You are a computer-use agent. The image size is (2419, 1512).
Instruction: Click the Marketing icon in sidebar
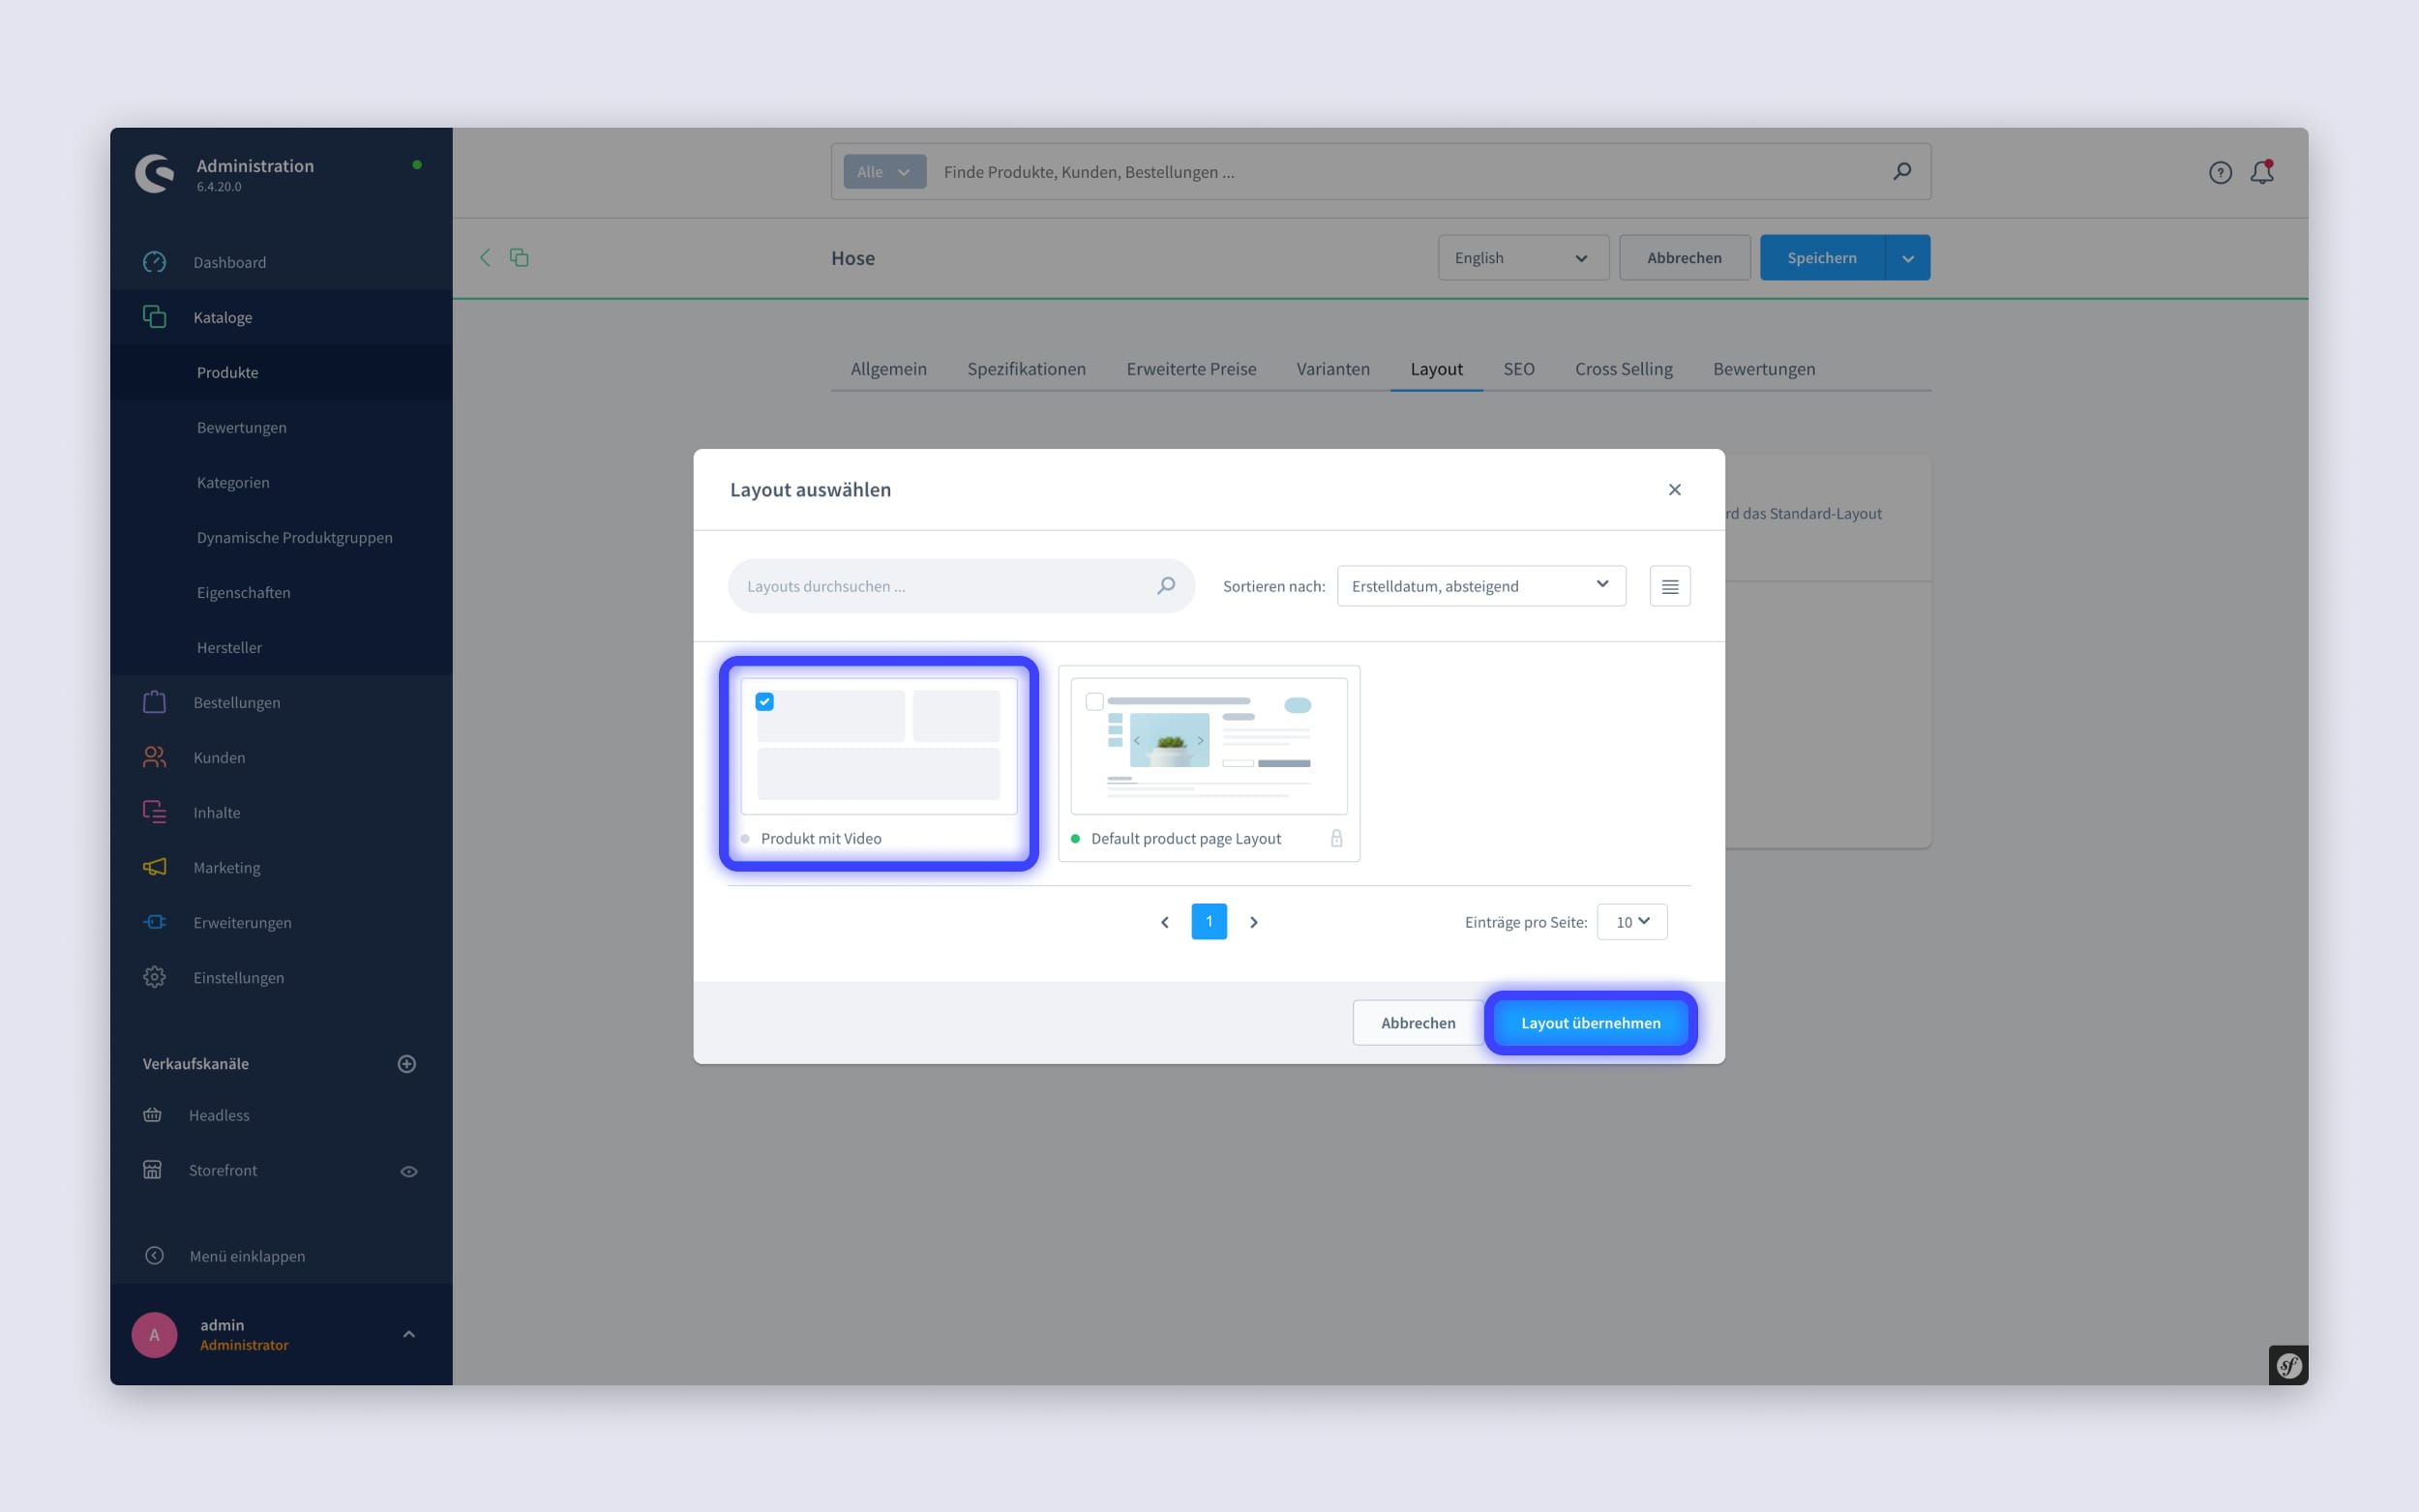[155, 866]
